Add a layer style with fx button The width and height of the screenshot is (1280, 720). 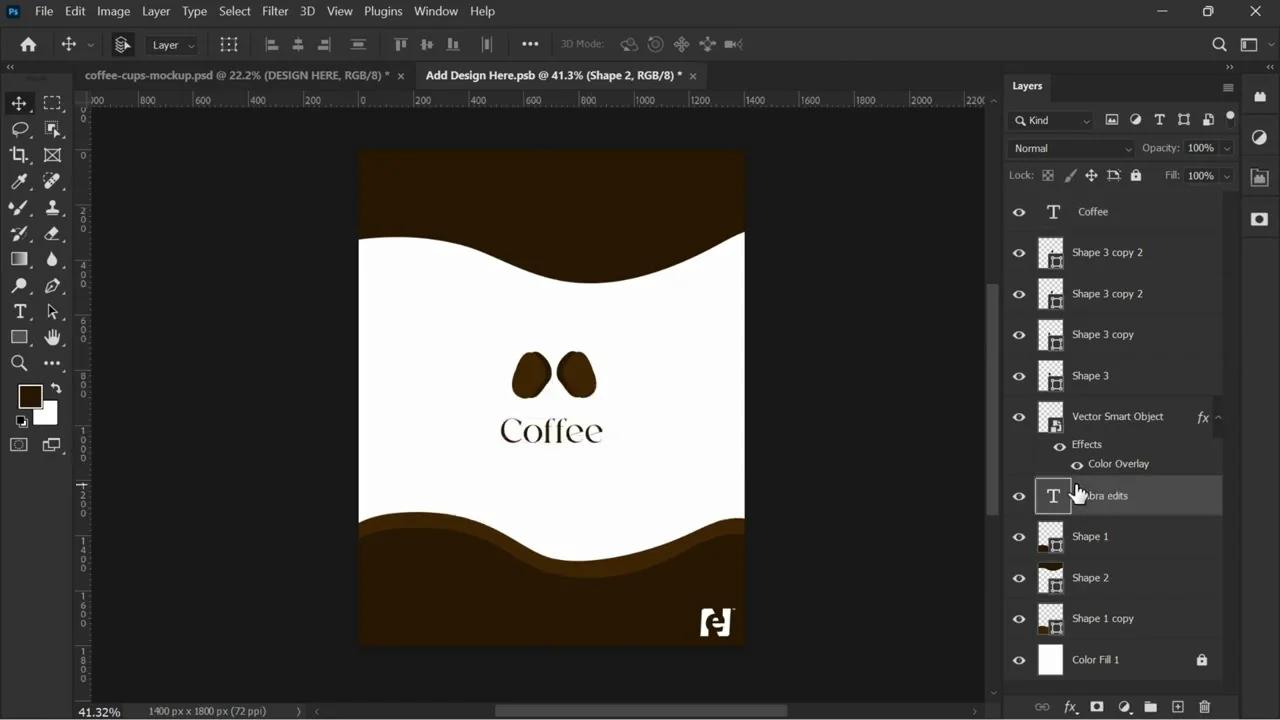(1070, 707)
